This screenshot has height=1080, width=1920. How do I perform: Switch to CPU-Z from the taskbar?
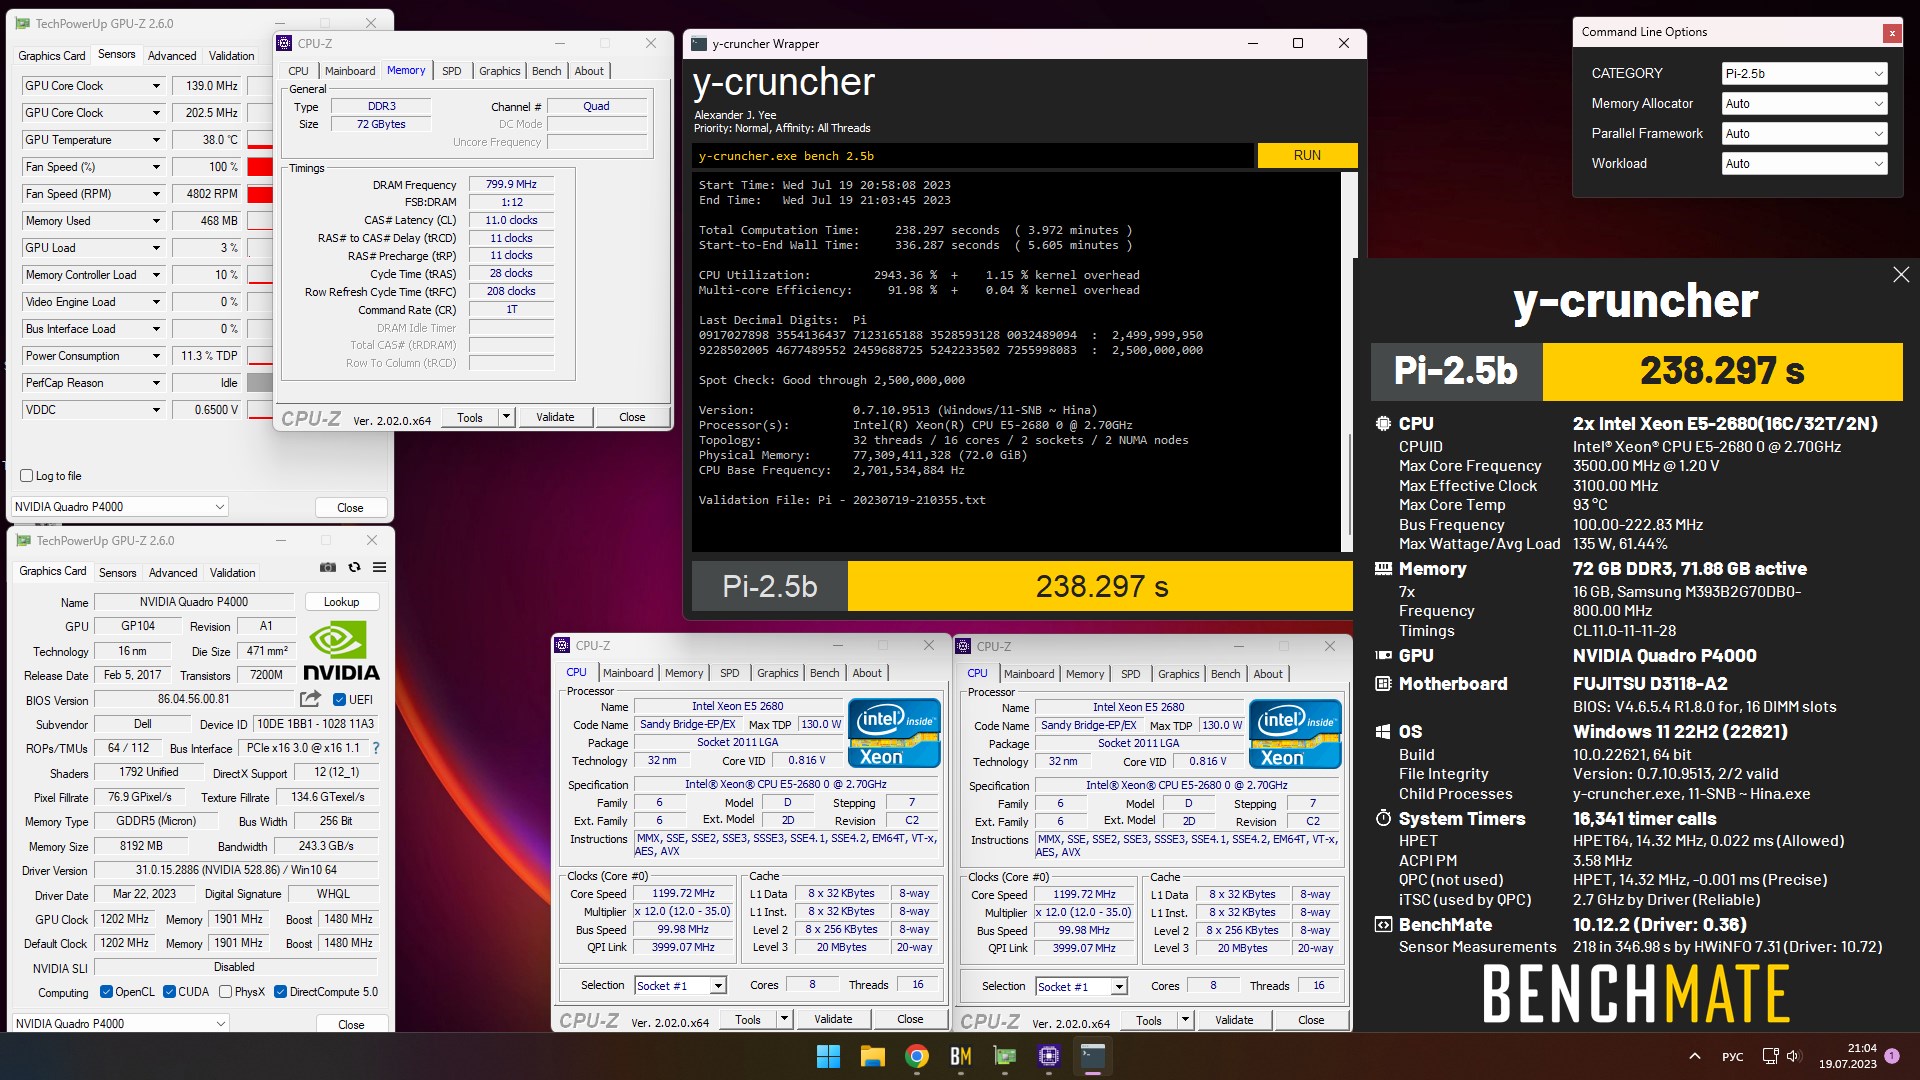click(1048, 1056)
